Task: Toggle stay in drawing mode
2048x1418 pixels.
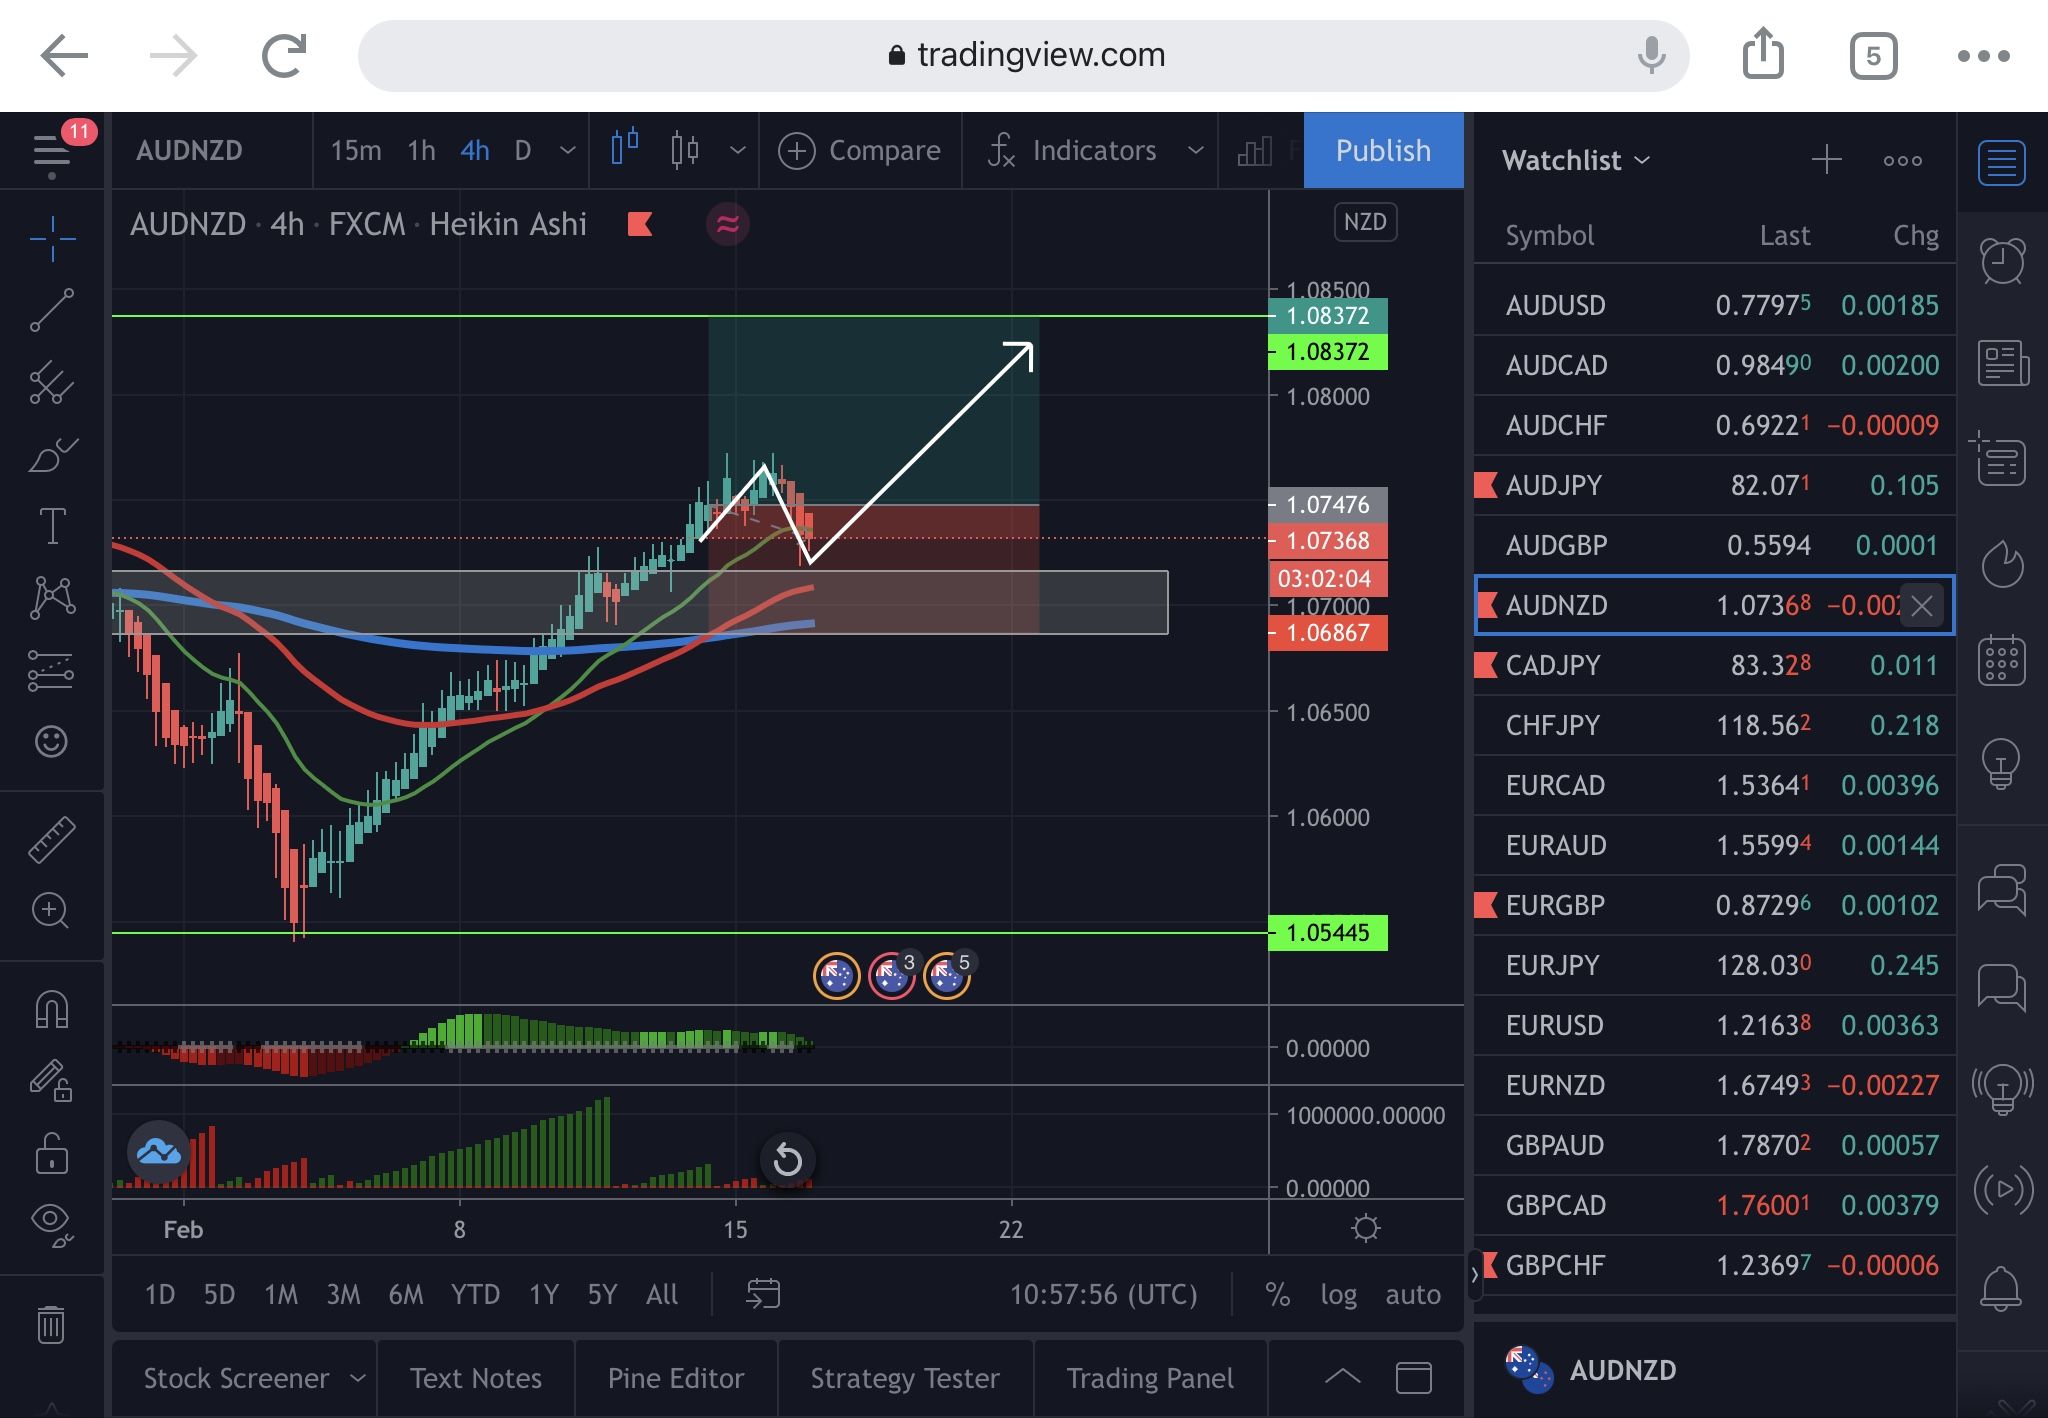Action: coord(52,1081)
